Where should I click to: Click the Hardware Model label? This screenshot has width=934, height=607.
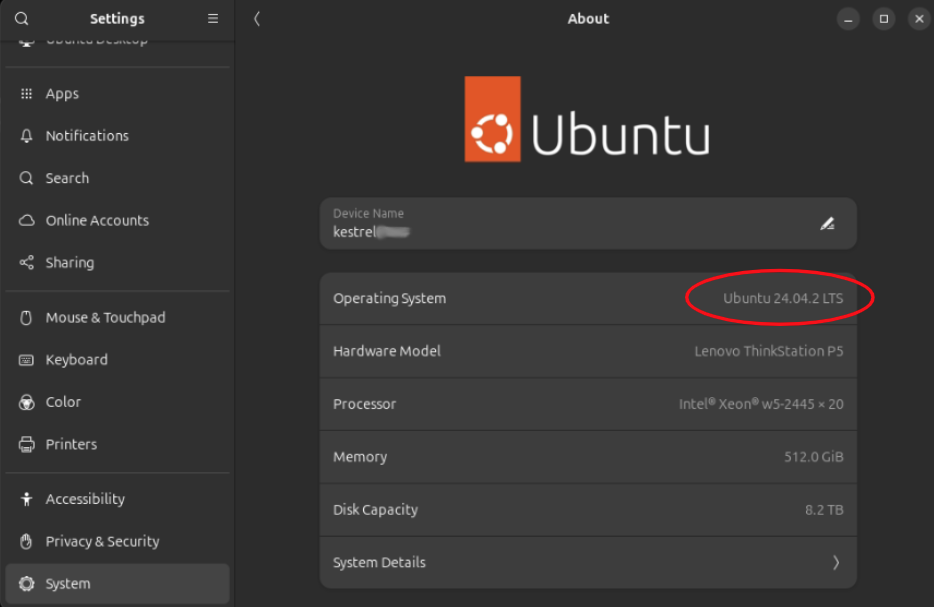[387, 351]
